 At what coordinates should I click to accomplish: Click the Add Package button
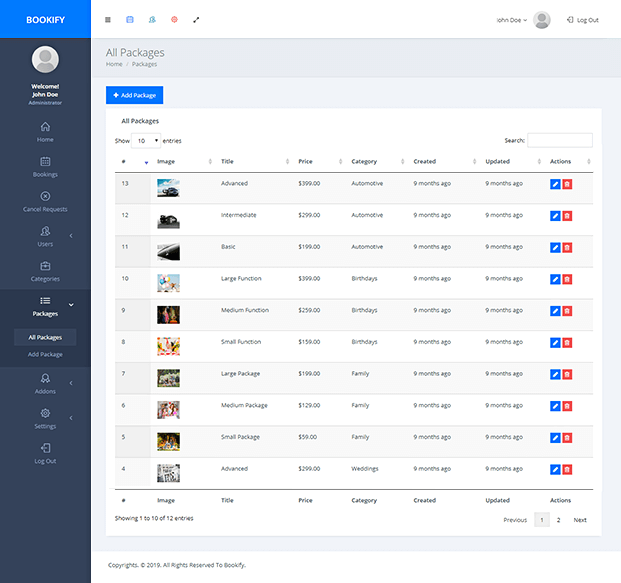[134, 95]
